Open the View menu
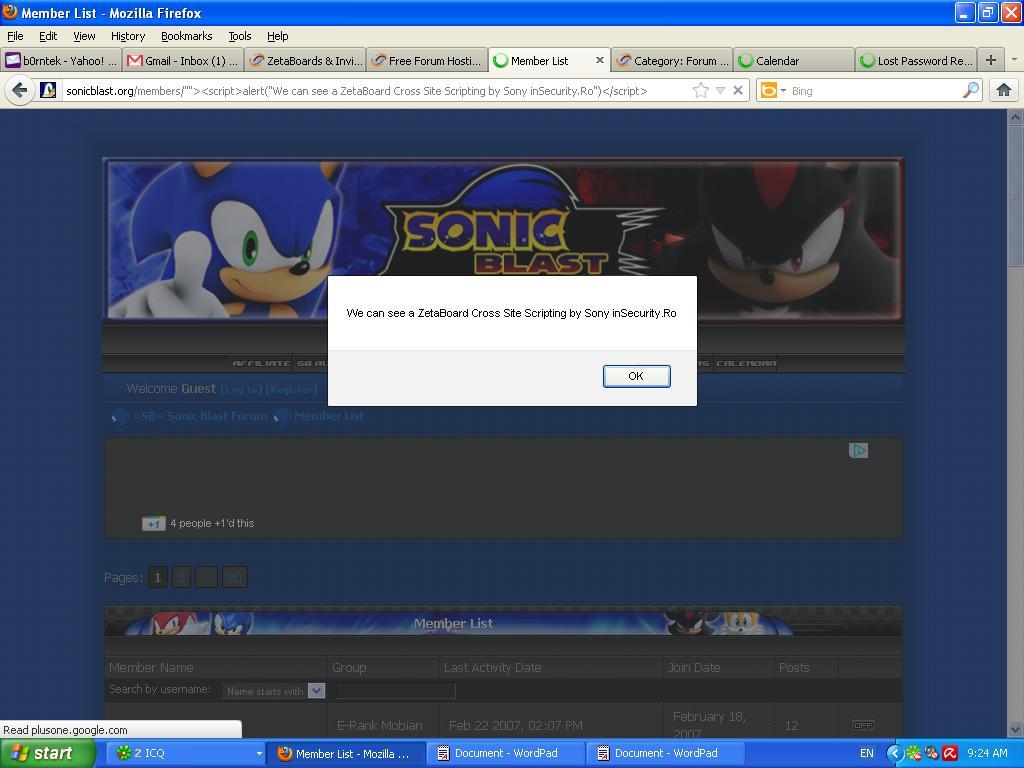The width and height of the screenshot is (1024, 768). tap(84, 36)
